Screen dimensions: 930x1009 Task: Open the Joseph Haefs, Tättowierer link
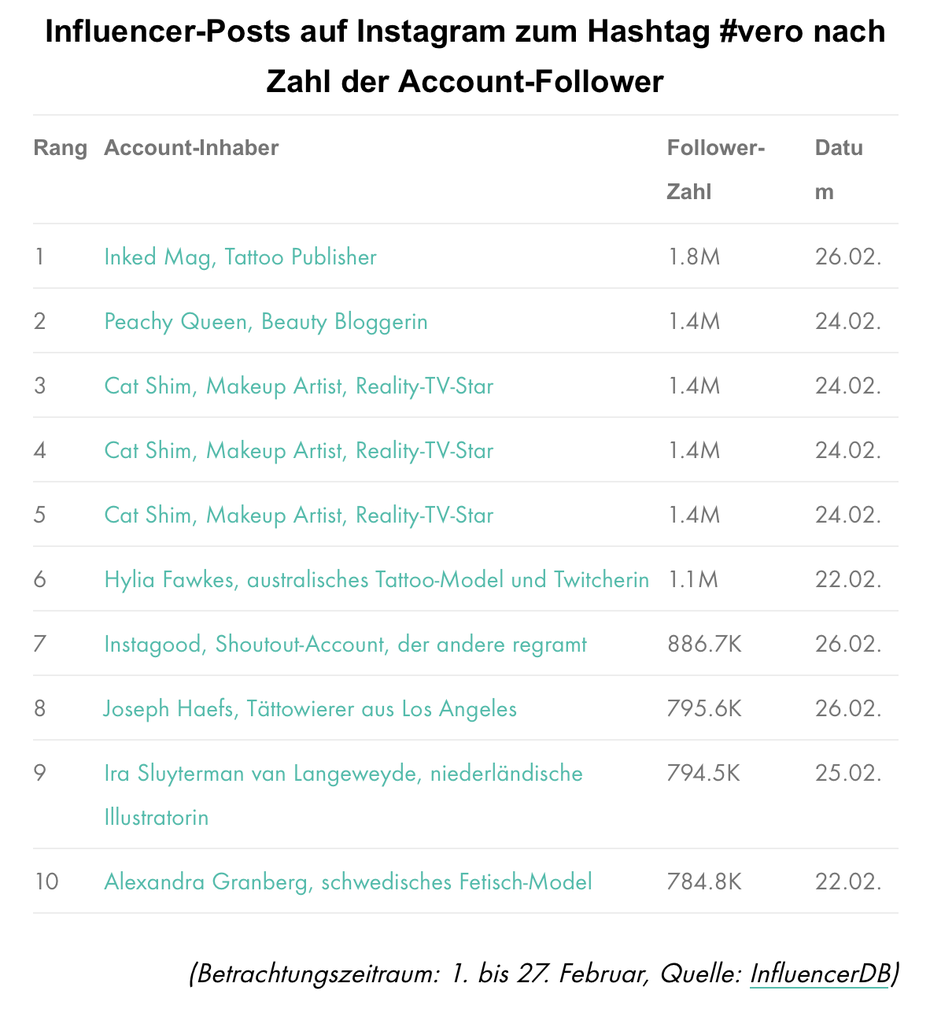310,709
